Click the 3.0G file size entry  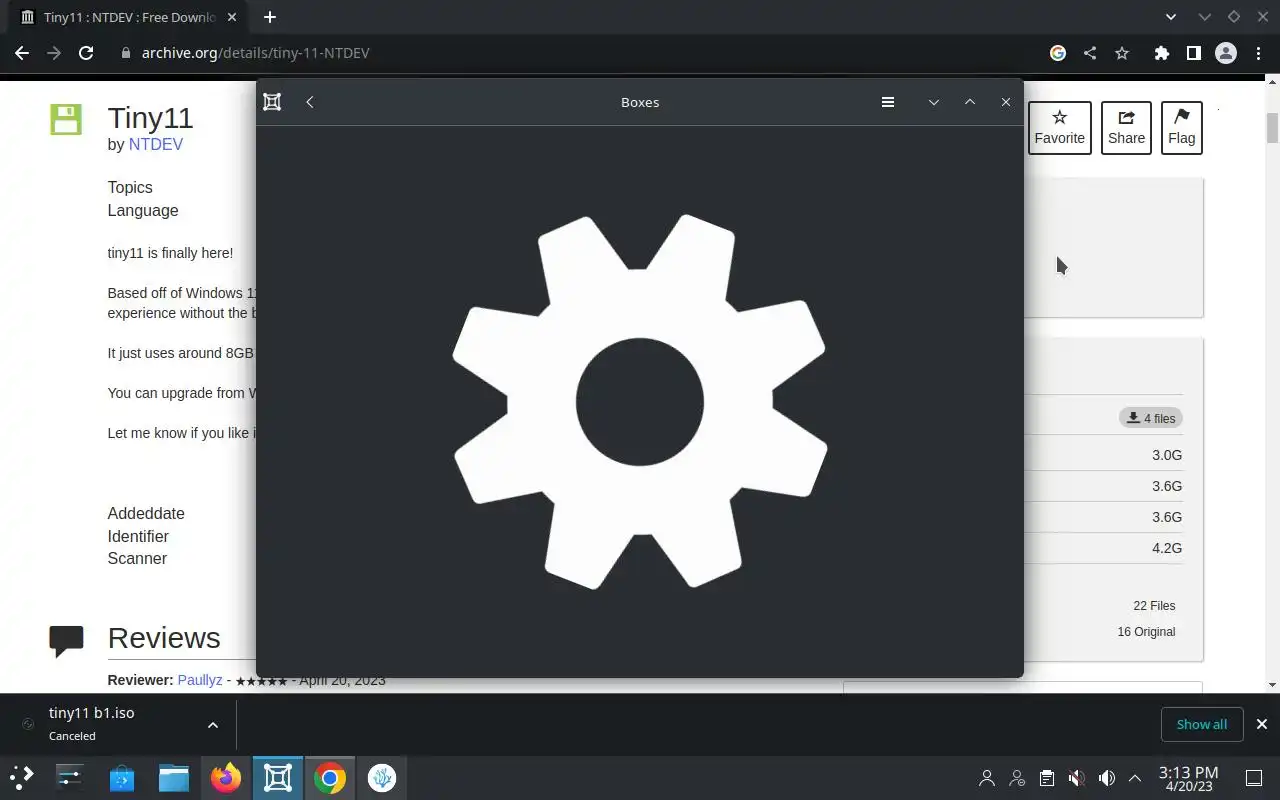[1167, 455]
